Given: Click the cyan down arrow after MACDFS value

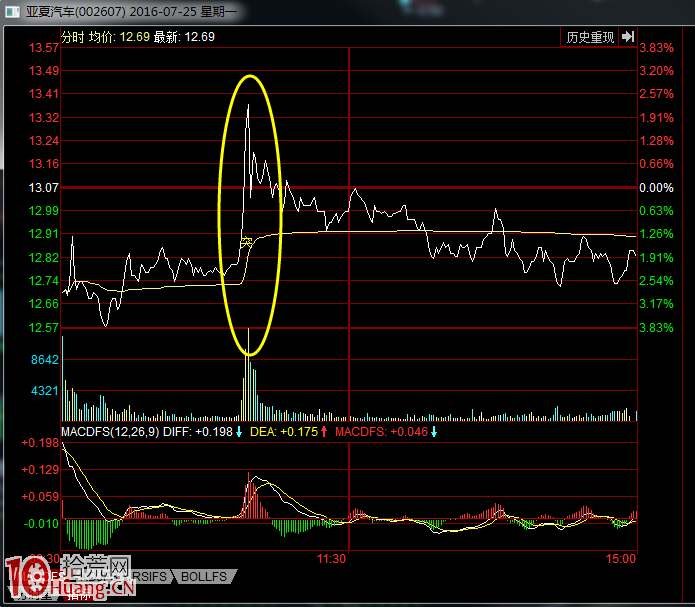Looking at the screenshot, I should click(434, 431).
